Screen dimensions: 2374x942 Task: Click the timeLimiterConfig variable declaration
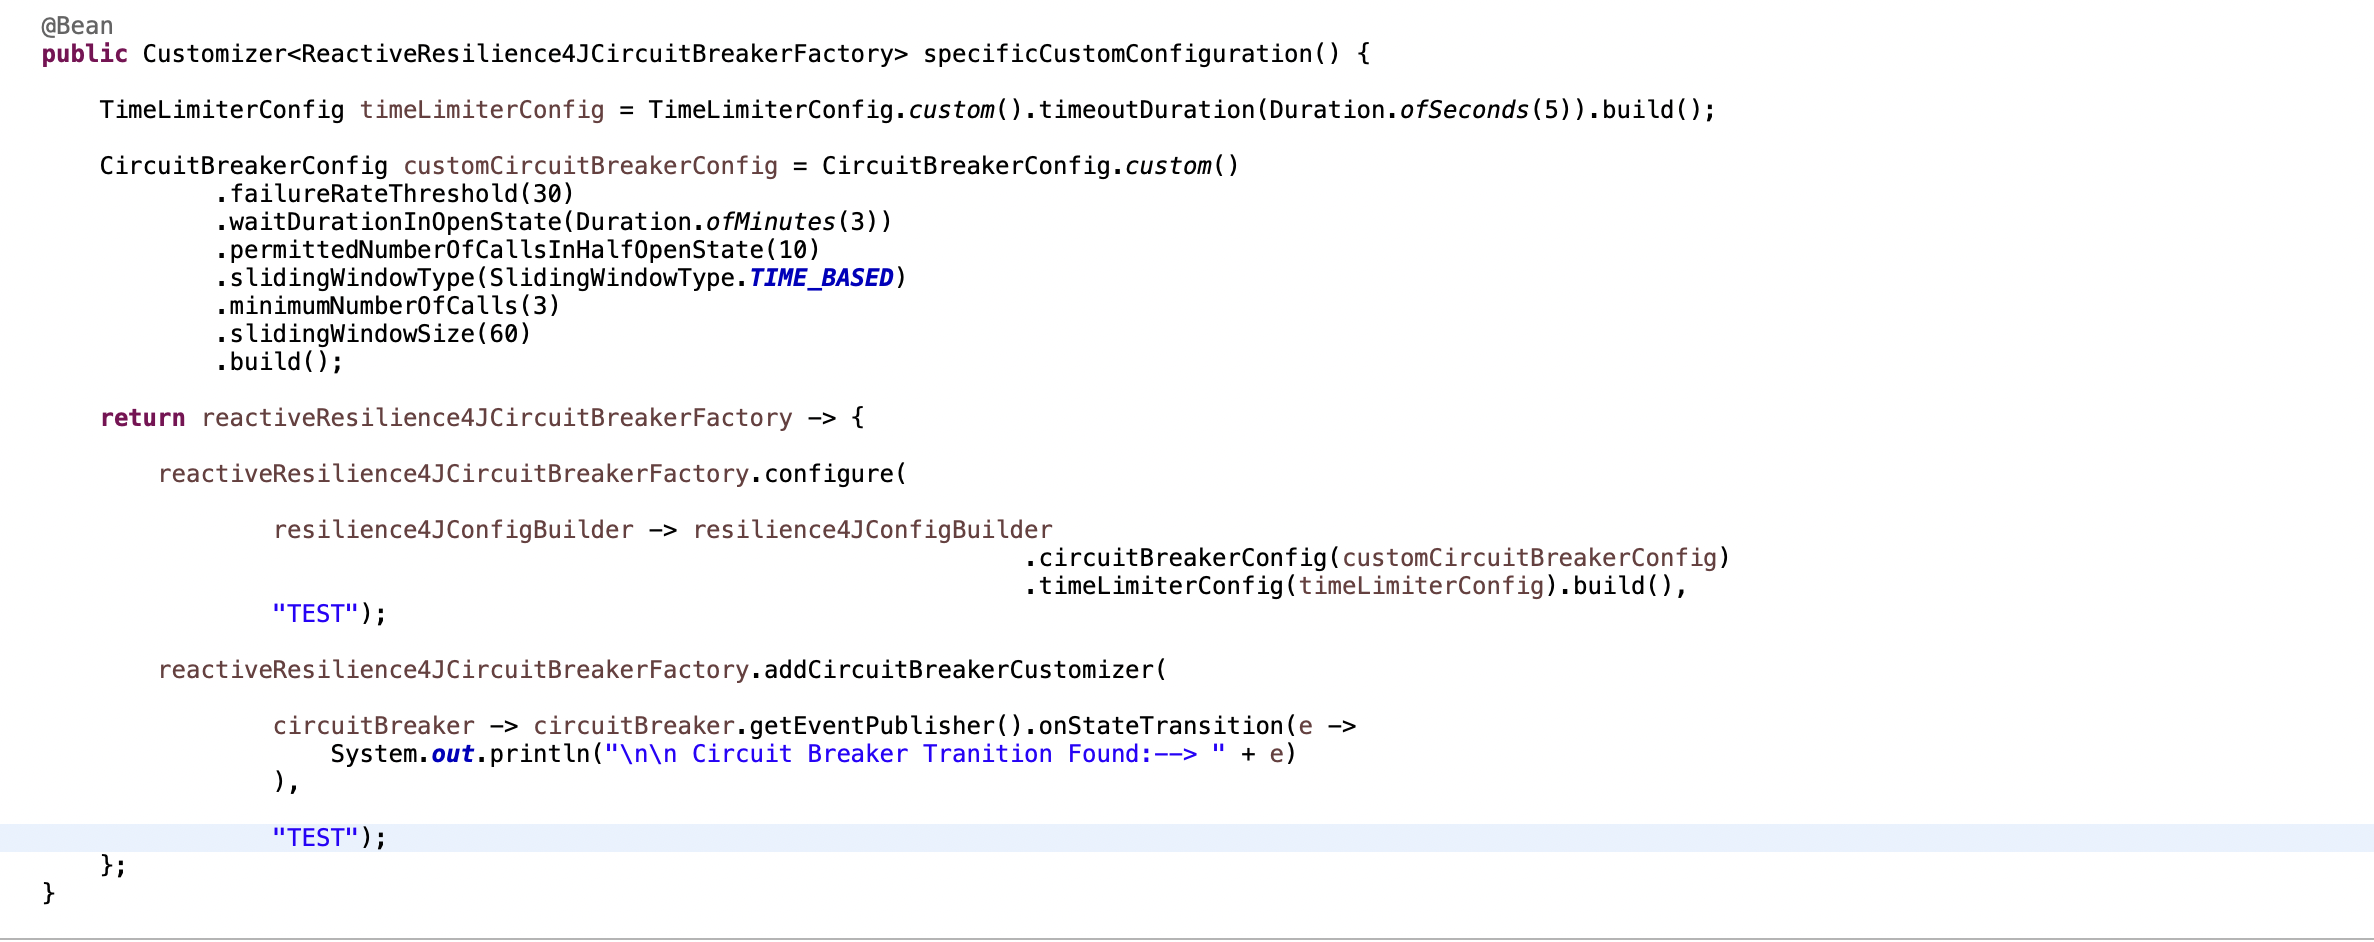click(x=482, y=110)
